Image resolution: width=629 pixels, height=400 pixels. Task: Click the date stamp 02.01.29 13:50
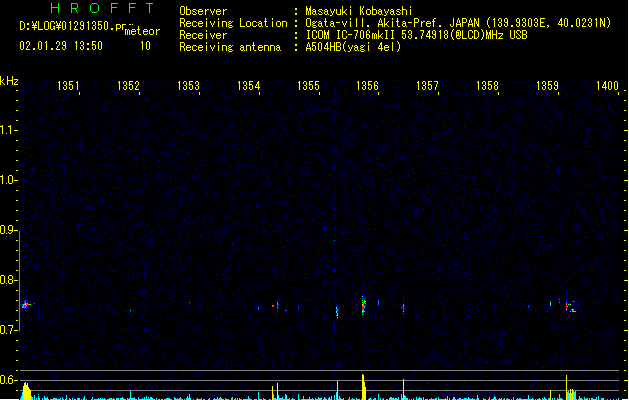[61, 46]
